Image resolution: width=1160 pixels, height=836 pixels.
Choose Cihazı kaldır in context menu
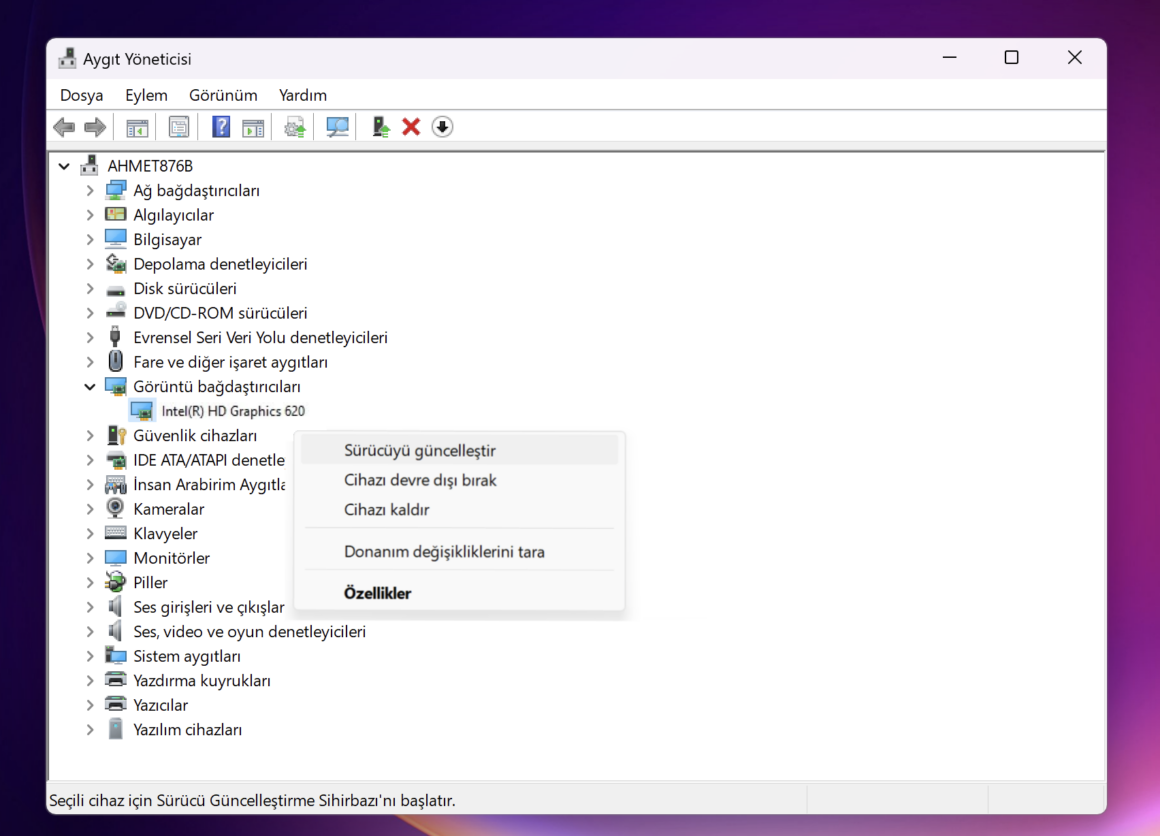pos(459,510)
